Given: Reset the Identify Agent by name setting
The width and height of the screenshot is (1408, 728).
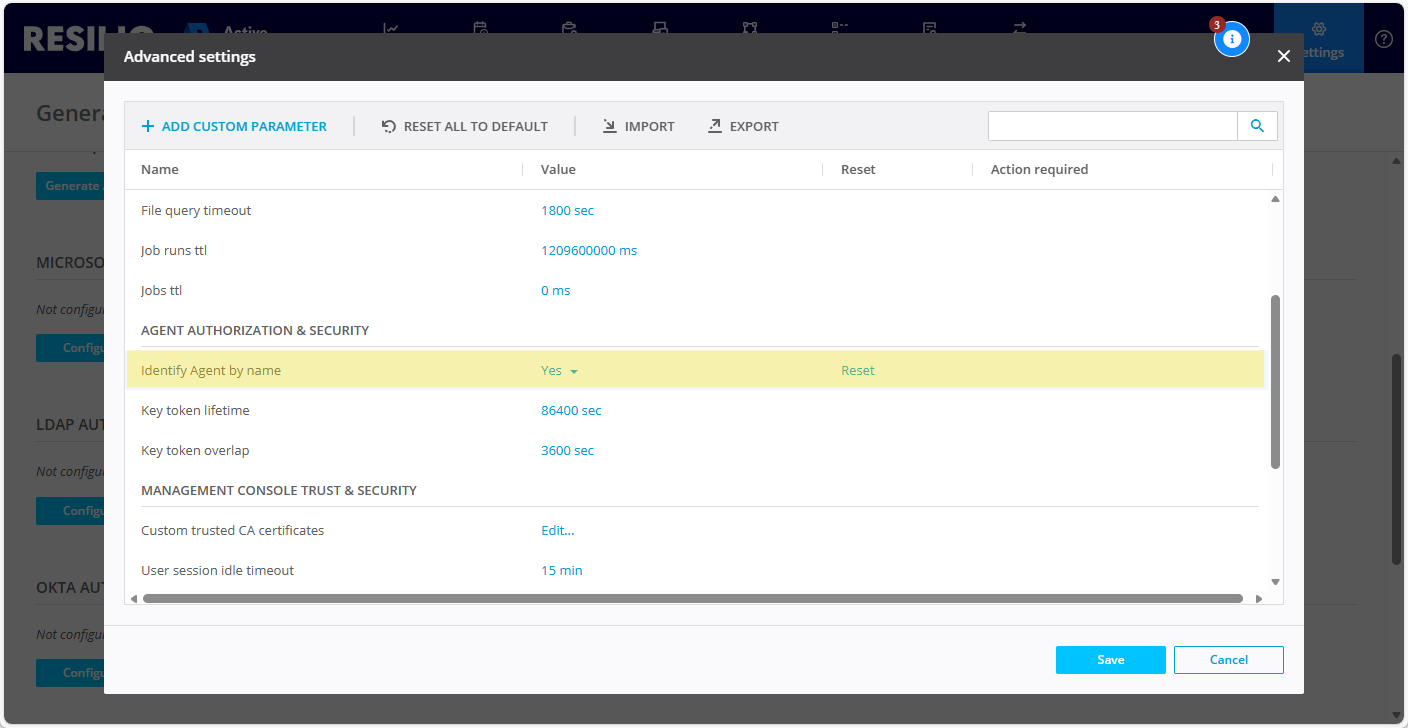Looking at the screenshot, I should (x=857, y=371).
